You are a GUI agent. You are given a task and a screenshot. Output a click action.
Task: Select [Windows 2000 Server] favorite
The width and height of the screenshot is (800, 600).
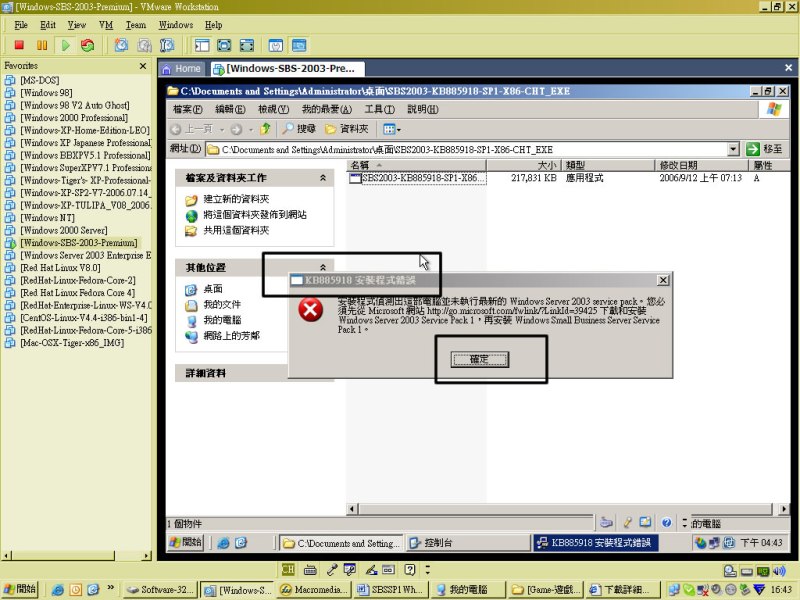pos(63,230)
